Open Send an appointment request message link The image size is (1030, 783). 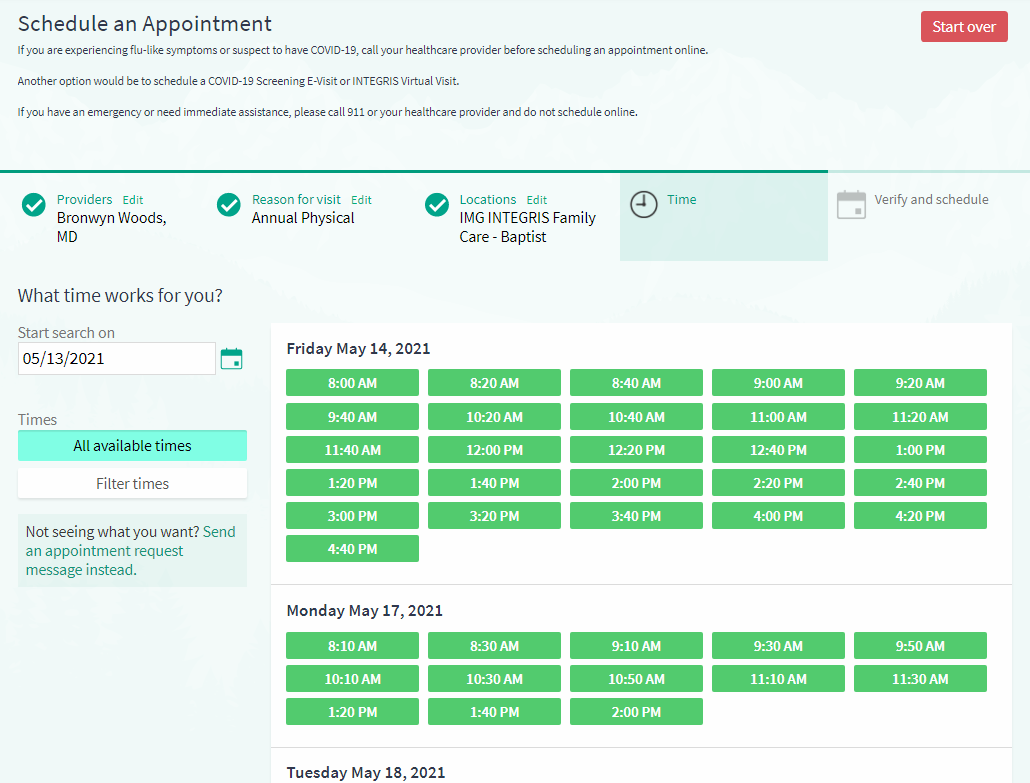coord(130,550)
